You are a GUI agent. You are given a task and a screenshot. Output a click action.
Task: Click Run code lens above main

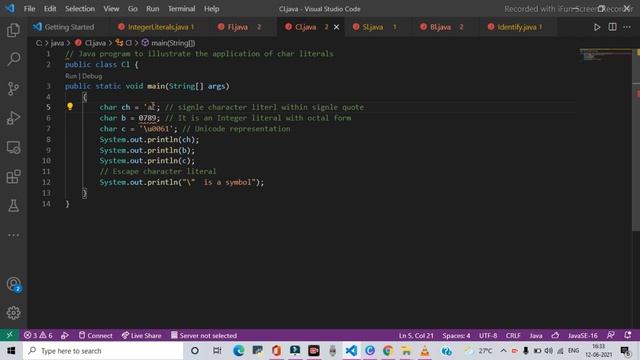[x=71, y=76]
